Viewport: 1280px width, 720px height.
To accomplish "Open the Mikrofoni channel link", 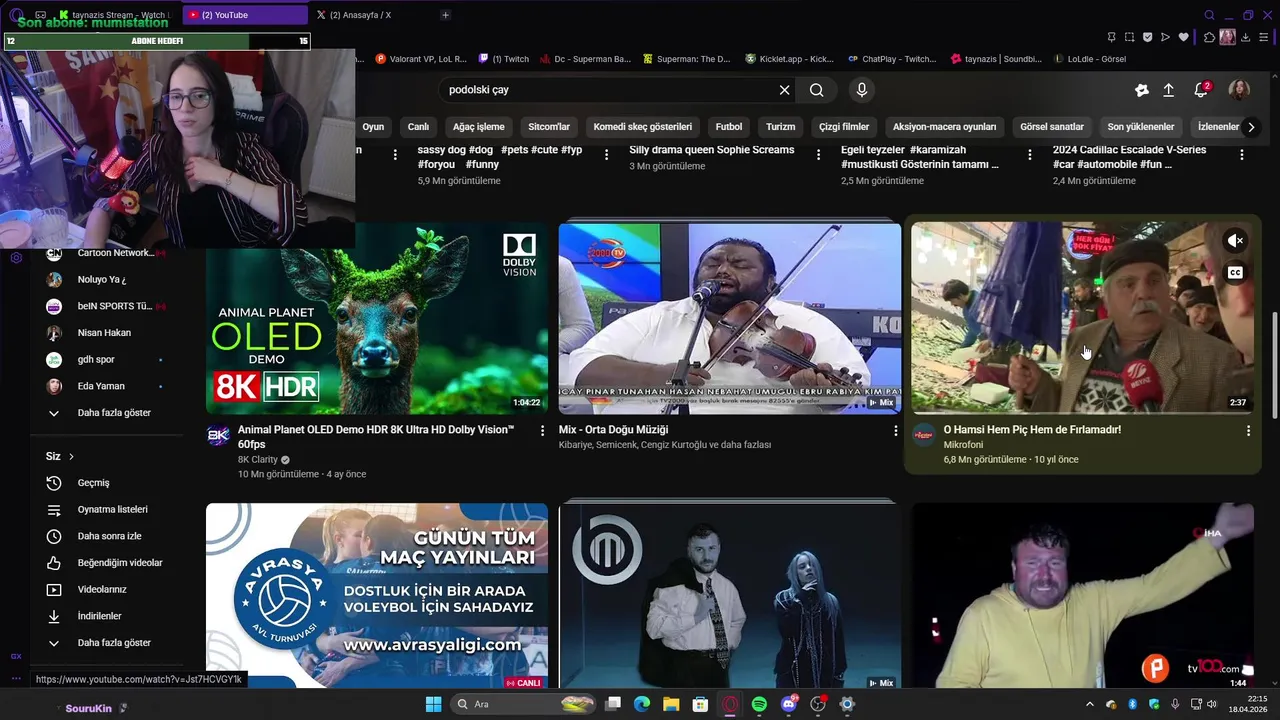I will pos(963,445).
